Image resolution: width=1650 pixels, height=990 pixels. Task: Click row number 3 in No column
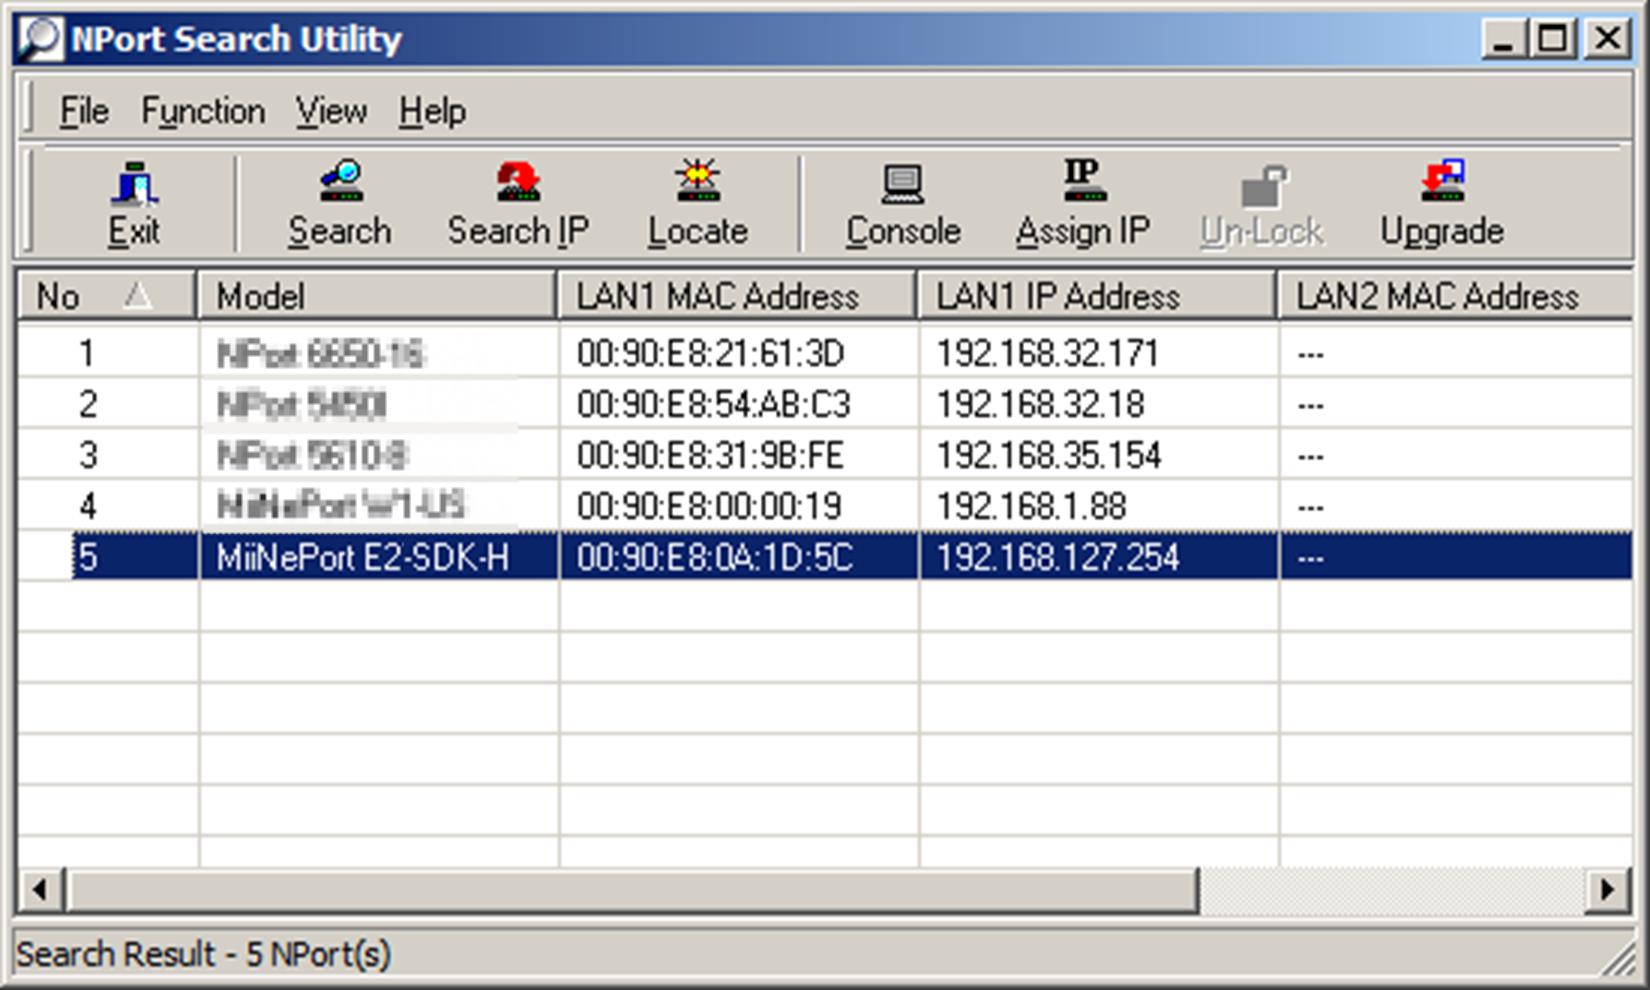tap(88, 456)
